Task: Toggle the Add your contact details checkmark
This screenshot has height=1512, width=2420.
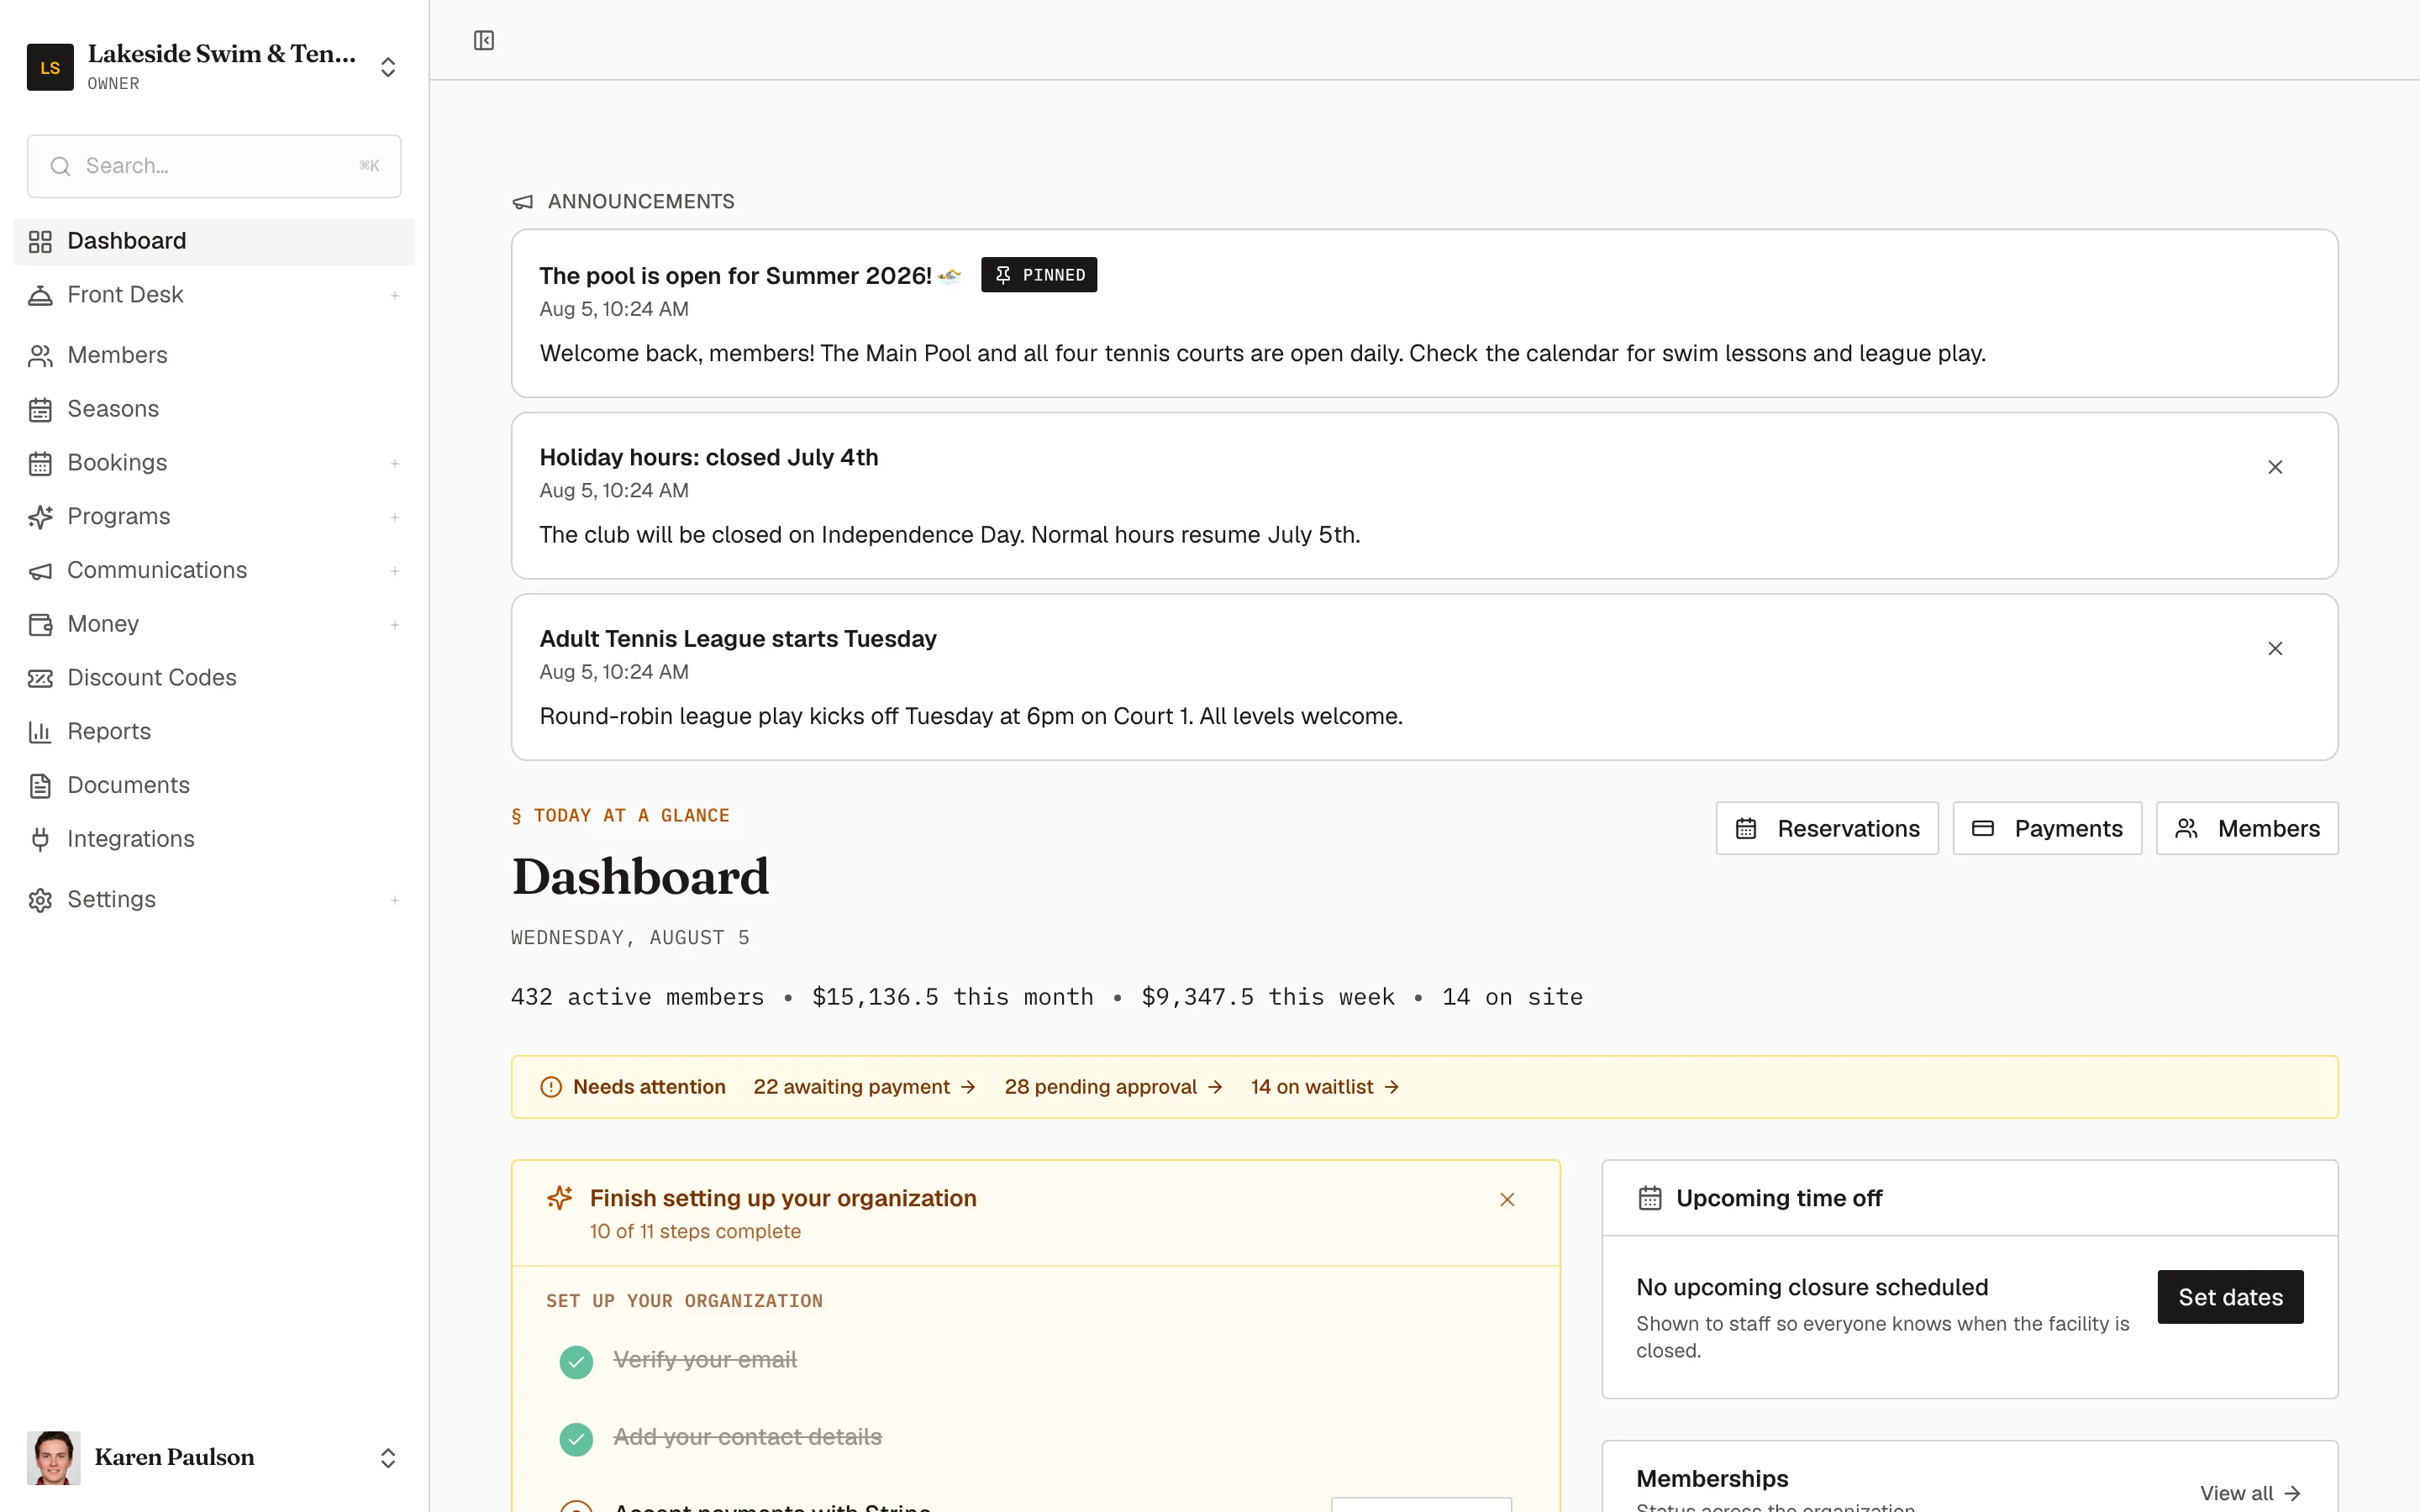Action: coord(576,1439)
